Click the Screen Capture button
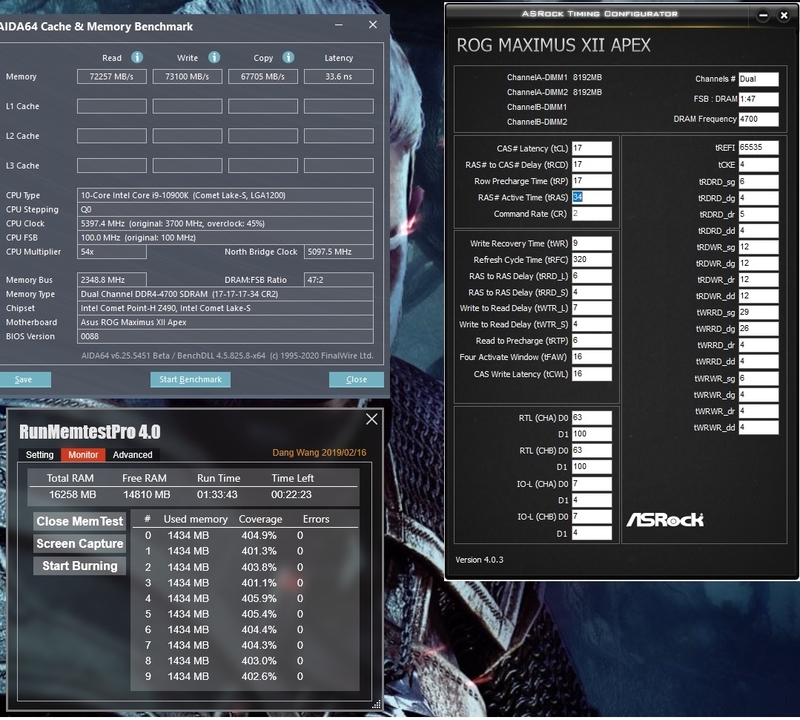Screen dimensions: 800x720 (x=80, y=543)
